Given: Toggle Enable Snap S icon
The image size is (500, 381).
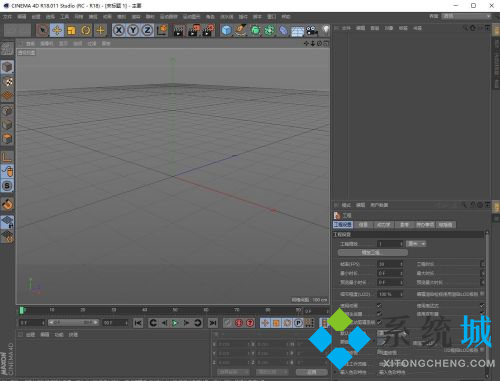Looking at the screenshot, I should point(7,186).
